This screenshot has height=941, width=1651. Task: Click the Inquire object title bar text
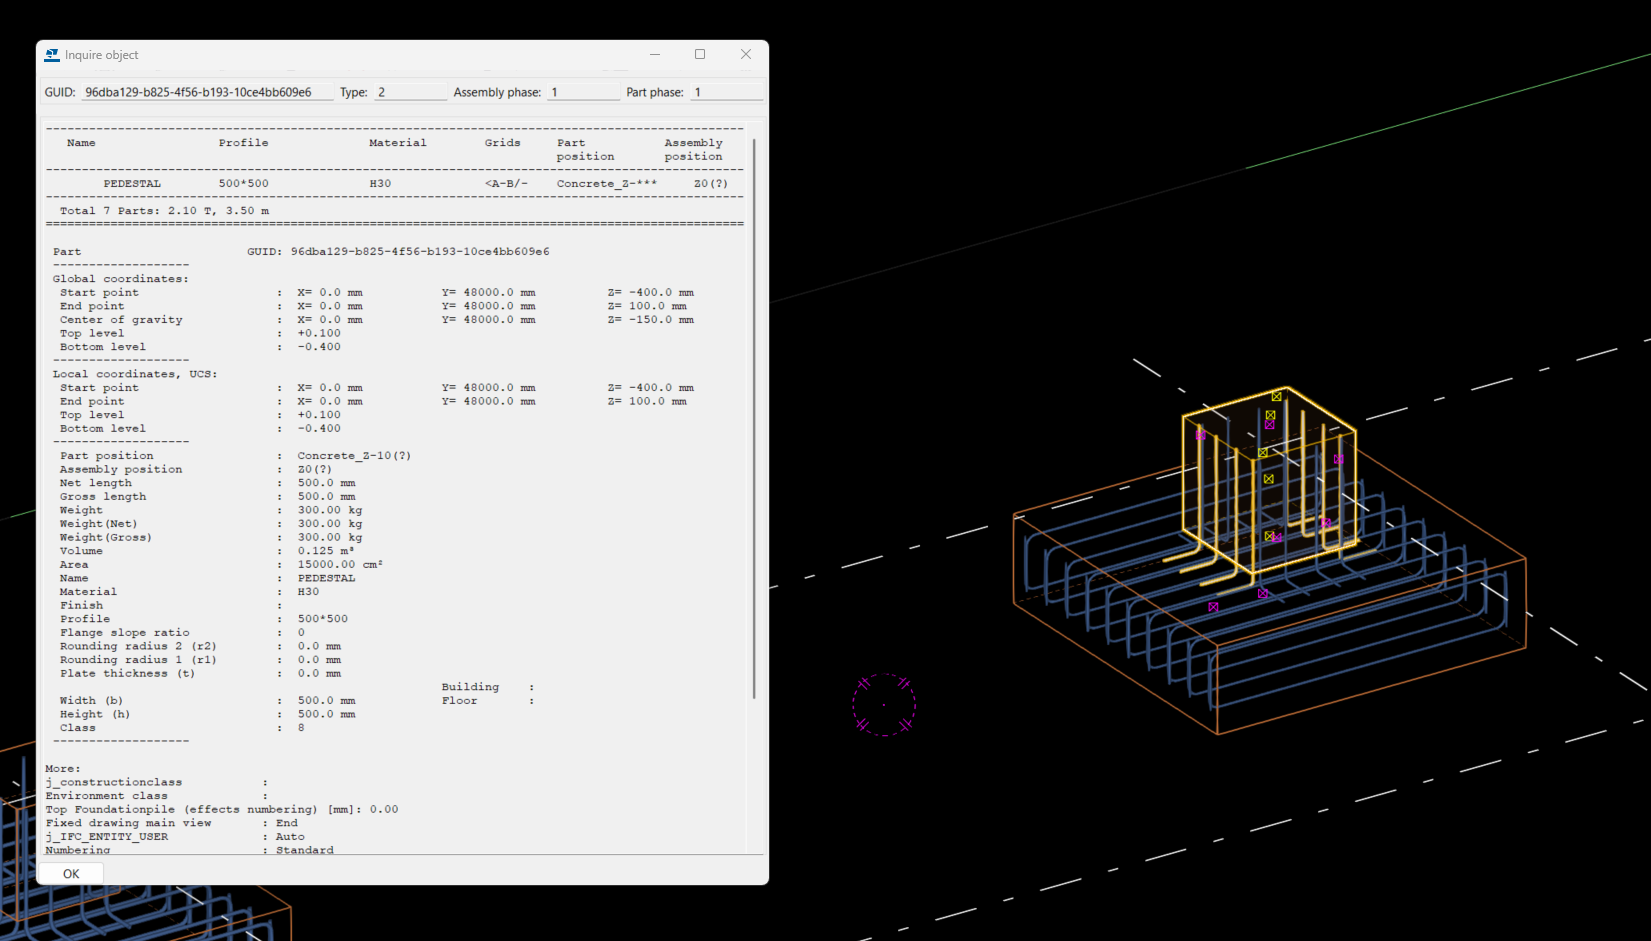(102, 55)
